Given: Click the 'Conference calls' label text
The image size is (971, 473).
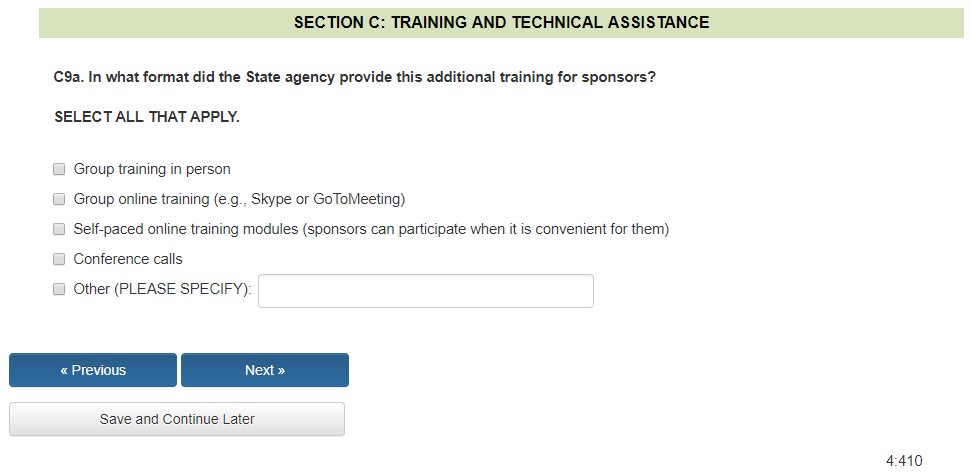Looking at the screenshot, I should click(x=128, y=259).
